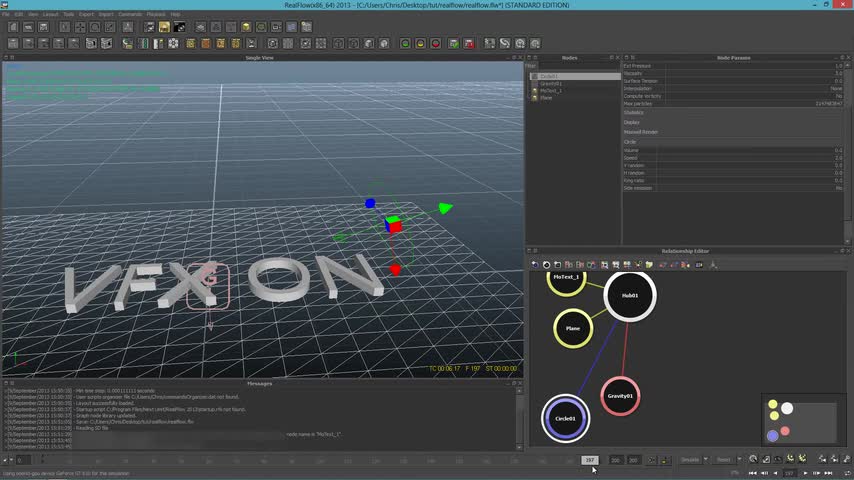
Task: Toggle the Side emission value
Action: click(838, 188)
